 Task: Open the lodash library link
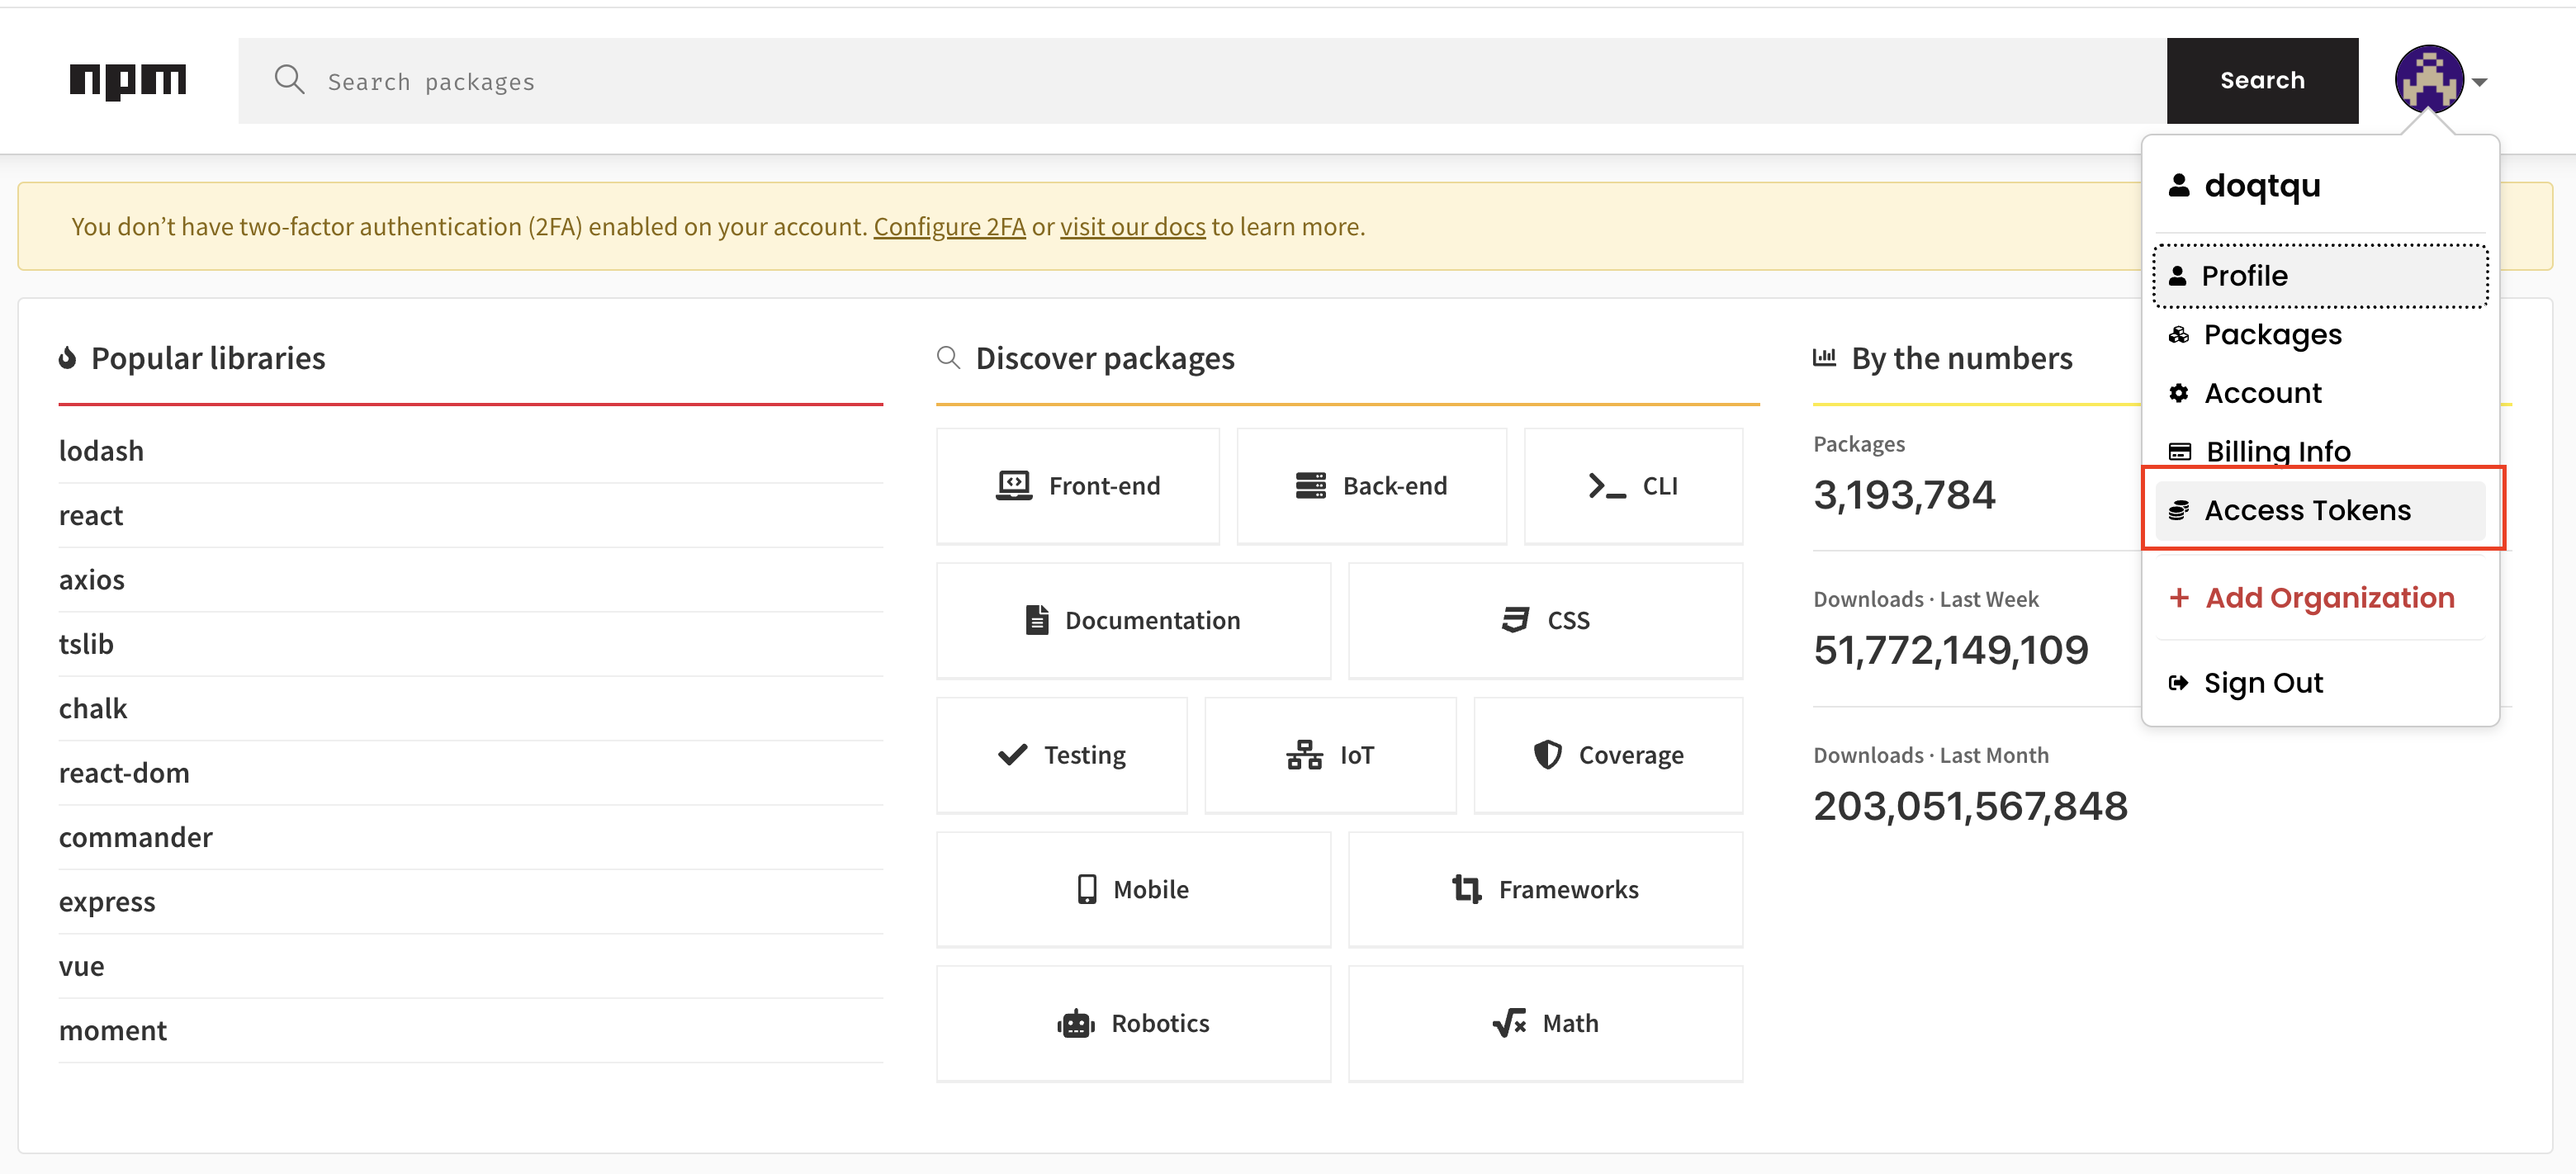pos(101,451)
